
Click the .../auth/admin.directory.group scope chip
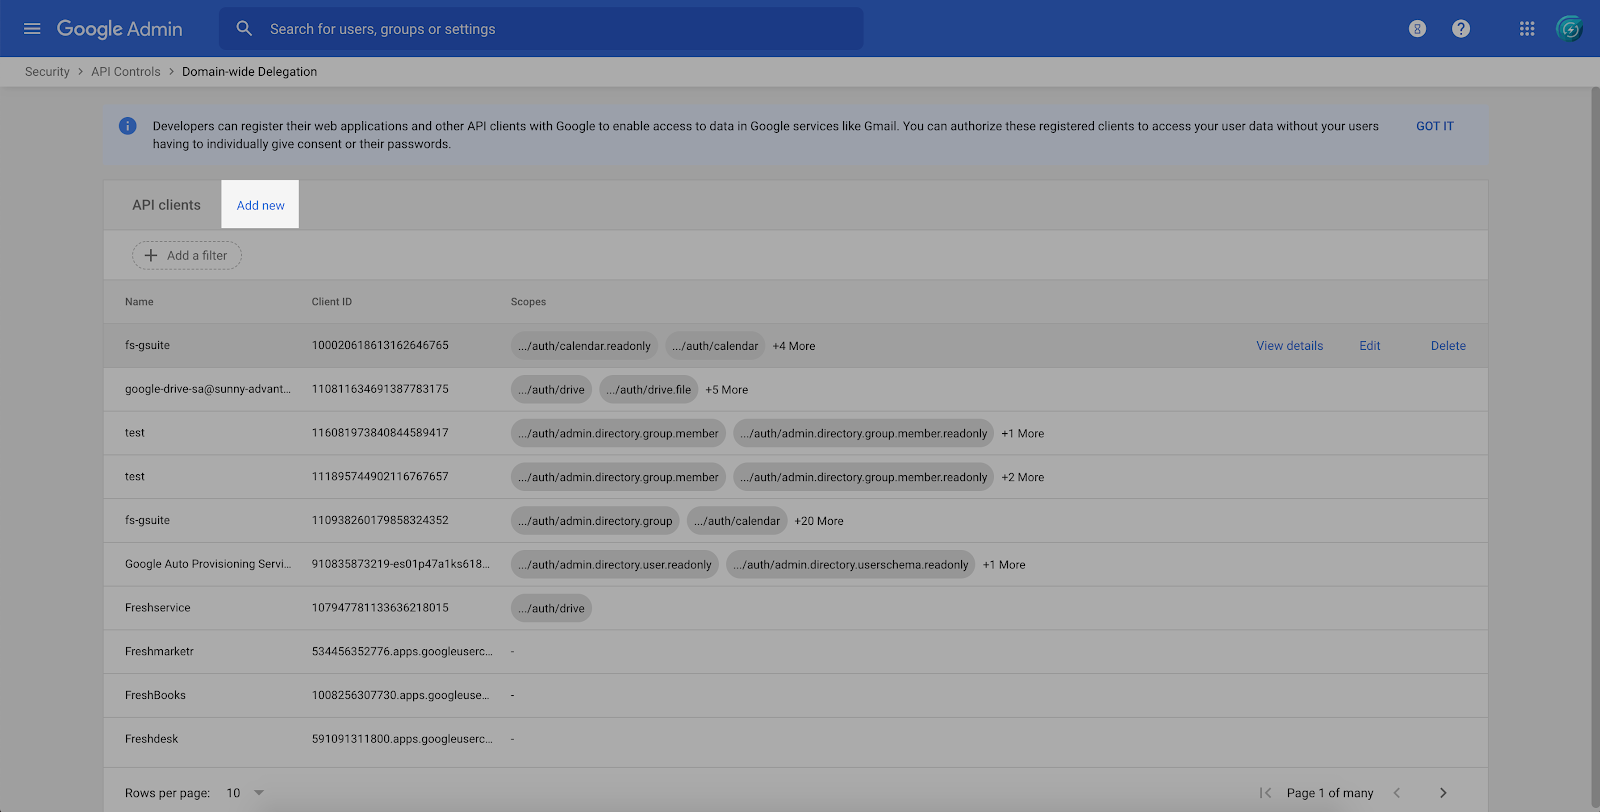595,521
